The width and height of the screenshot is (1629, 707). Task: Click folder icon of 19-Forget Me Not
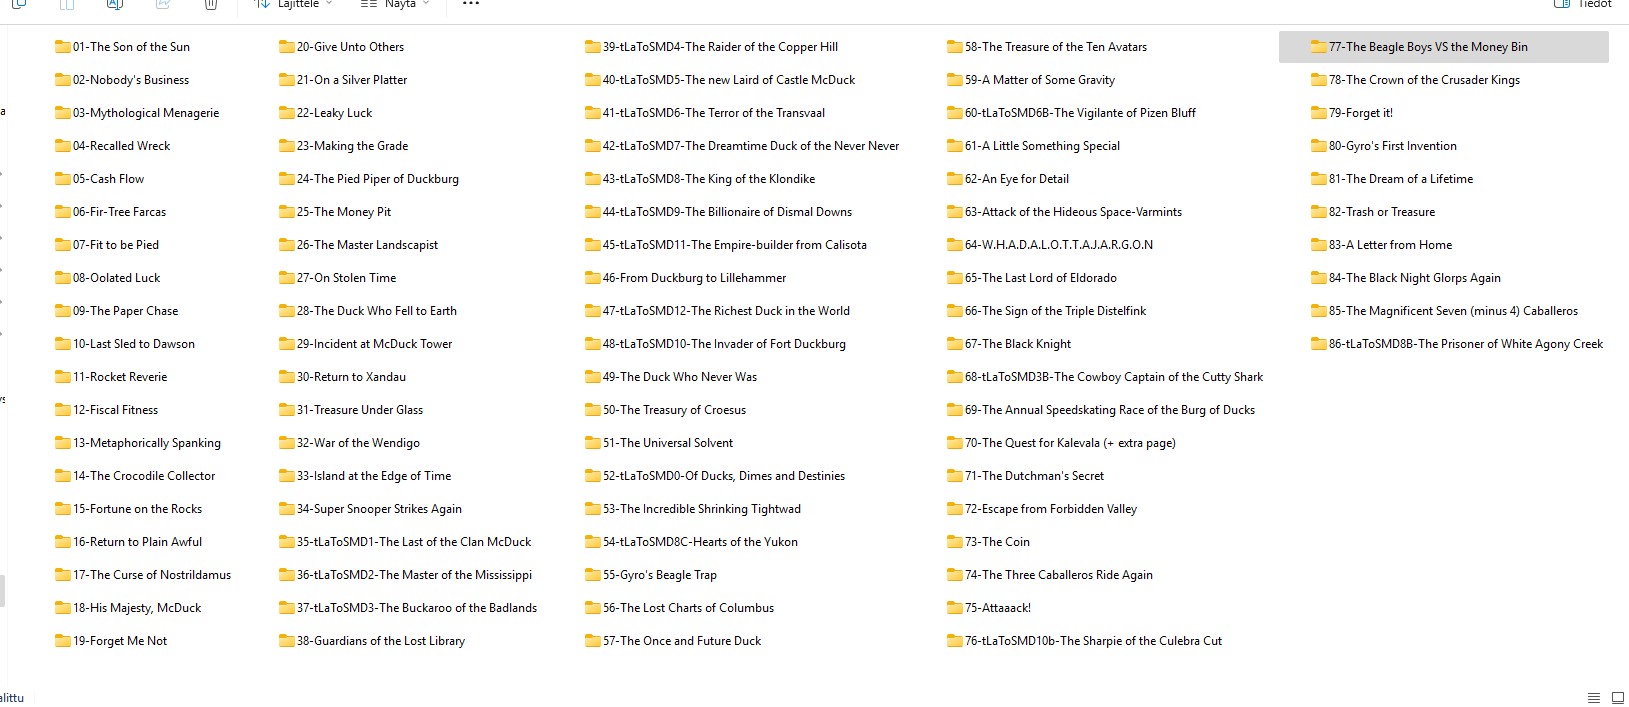tap(63, 641)
